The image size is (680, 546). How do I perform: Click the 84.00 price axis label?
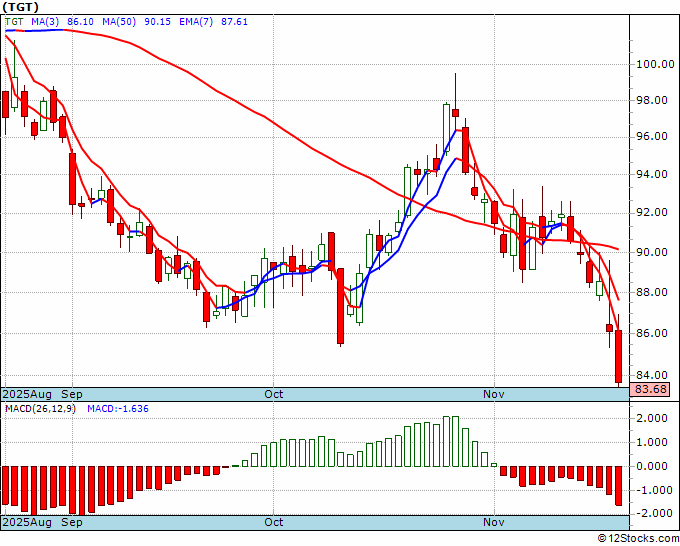click(x=651, y=375)
